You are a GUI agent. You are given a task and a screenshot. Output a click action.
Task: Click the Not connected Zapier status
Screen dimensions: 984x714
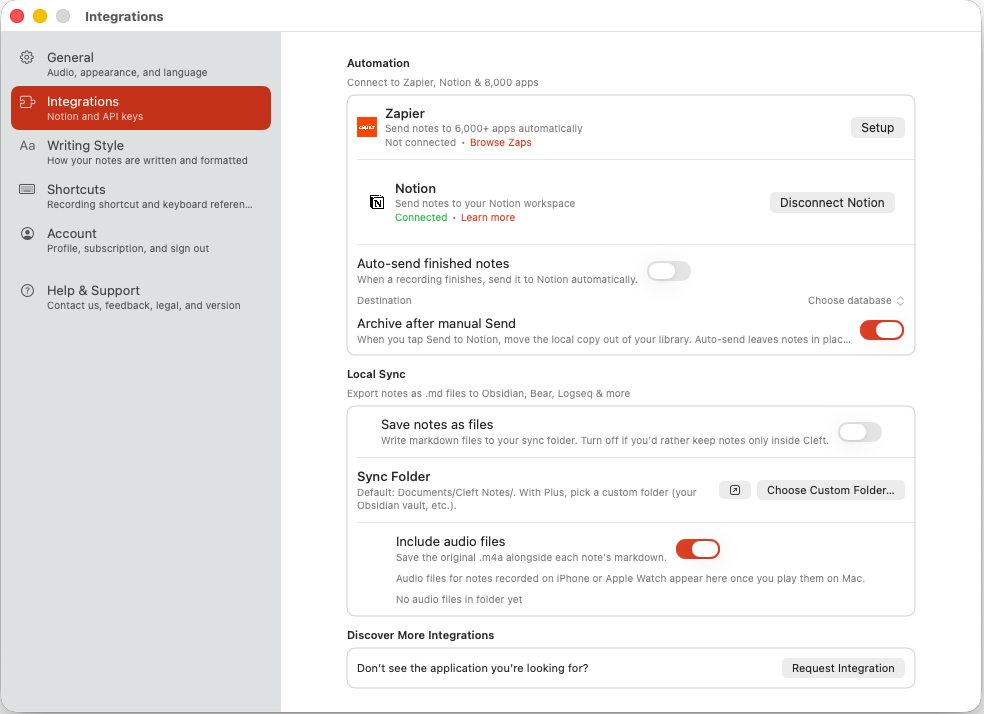(x=420, y=142)
